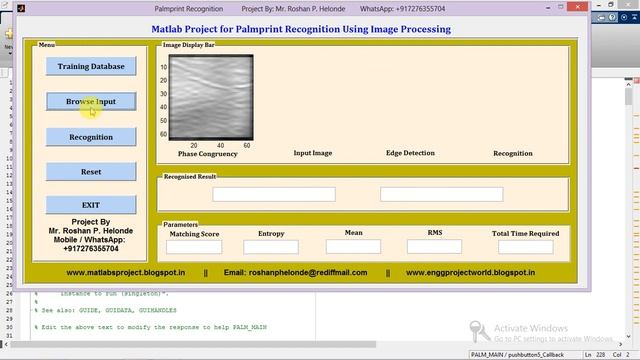Screen dimensions: 640x360
Task: Click the Matching Score value field
Action: point(194,247)
